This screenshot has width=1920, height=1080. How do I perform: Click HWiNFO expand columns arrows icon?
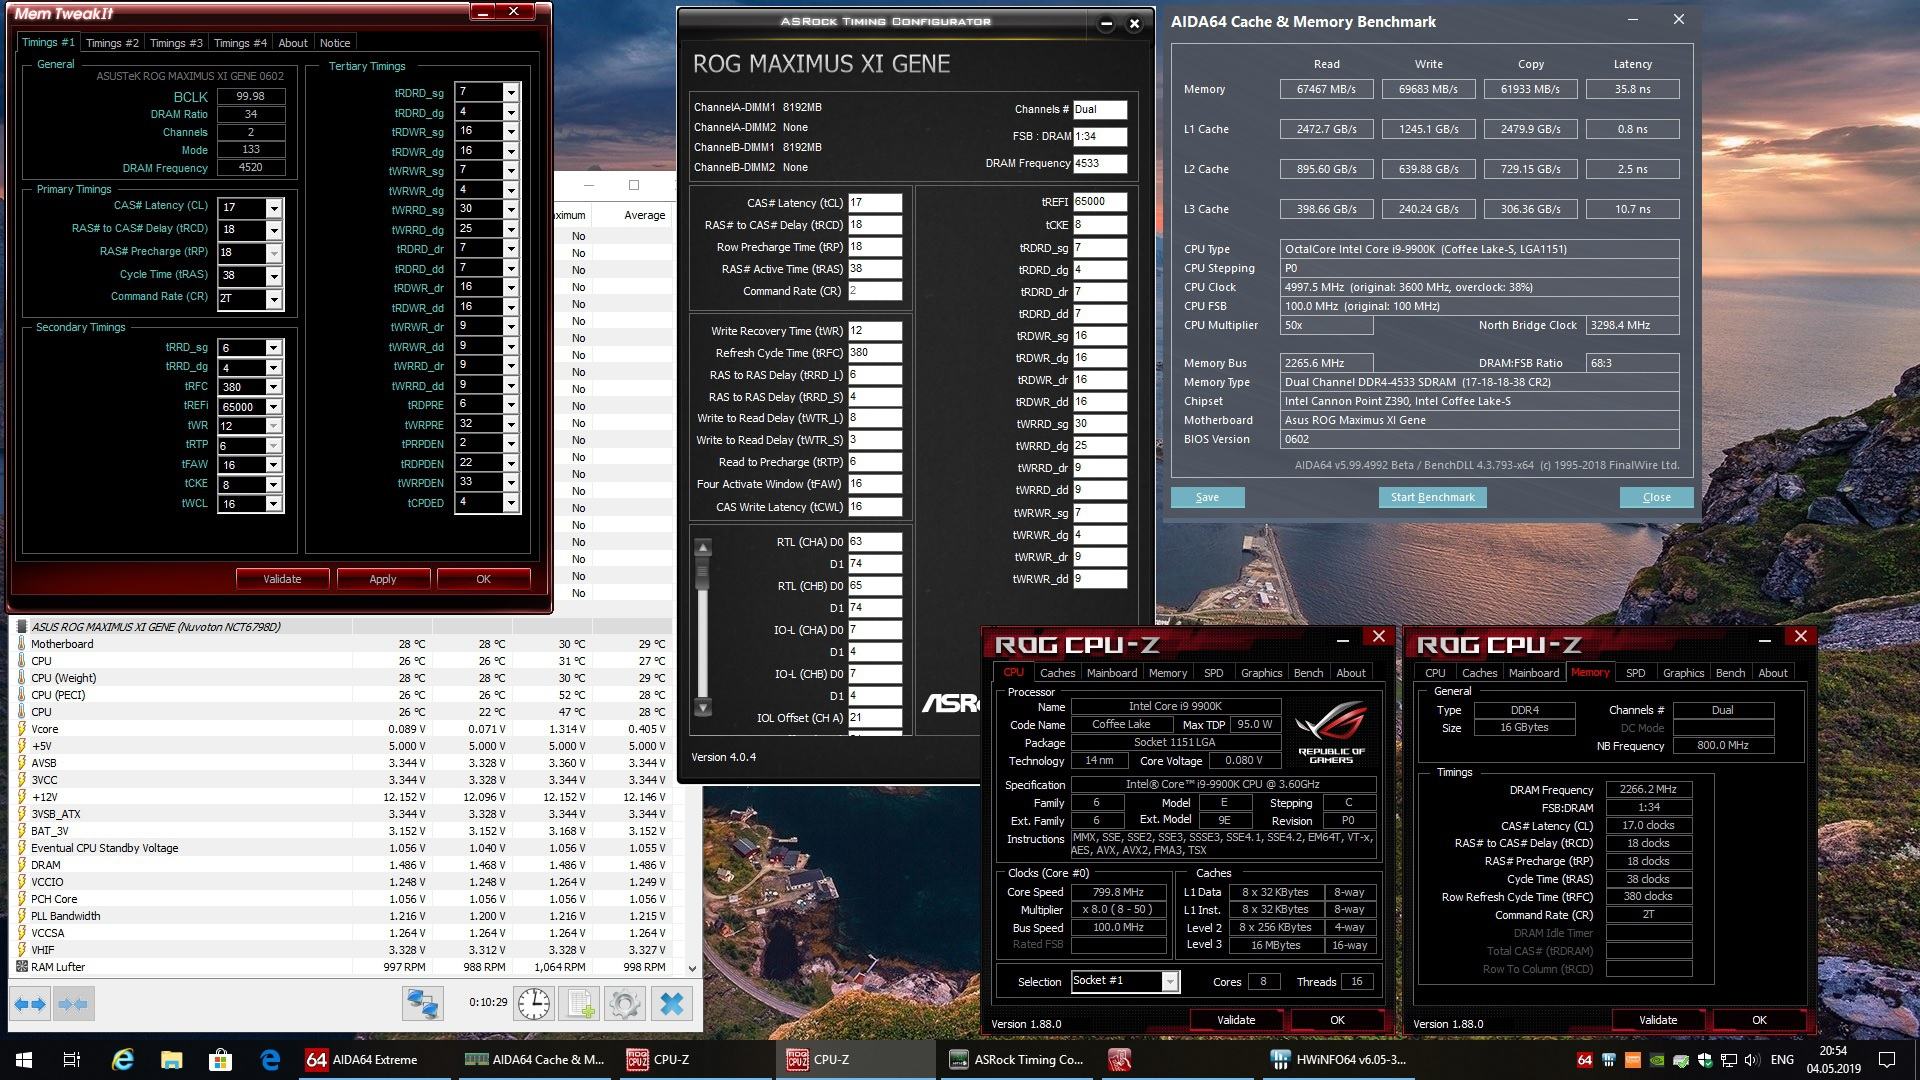30,1003
